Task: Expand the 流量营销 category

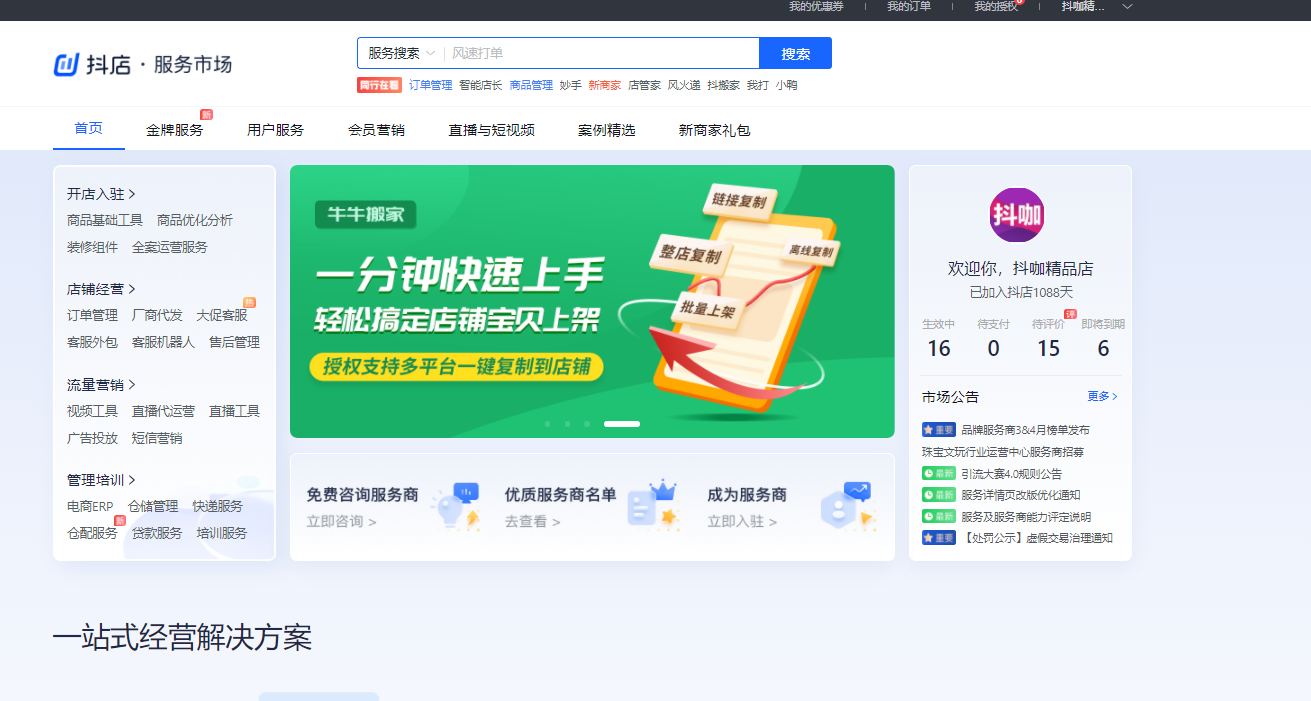Action: coord(101,385)
